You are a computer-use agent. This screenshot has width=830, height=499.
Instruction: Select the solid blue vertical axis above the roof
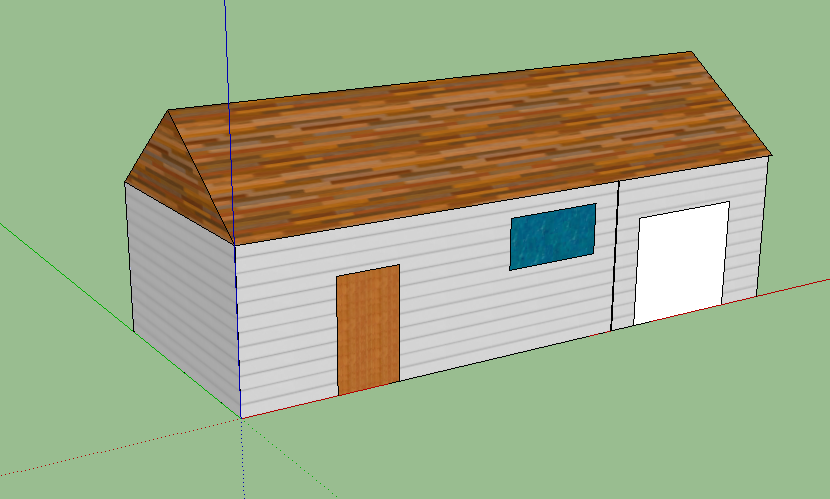(227, 50)
